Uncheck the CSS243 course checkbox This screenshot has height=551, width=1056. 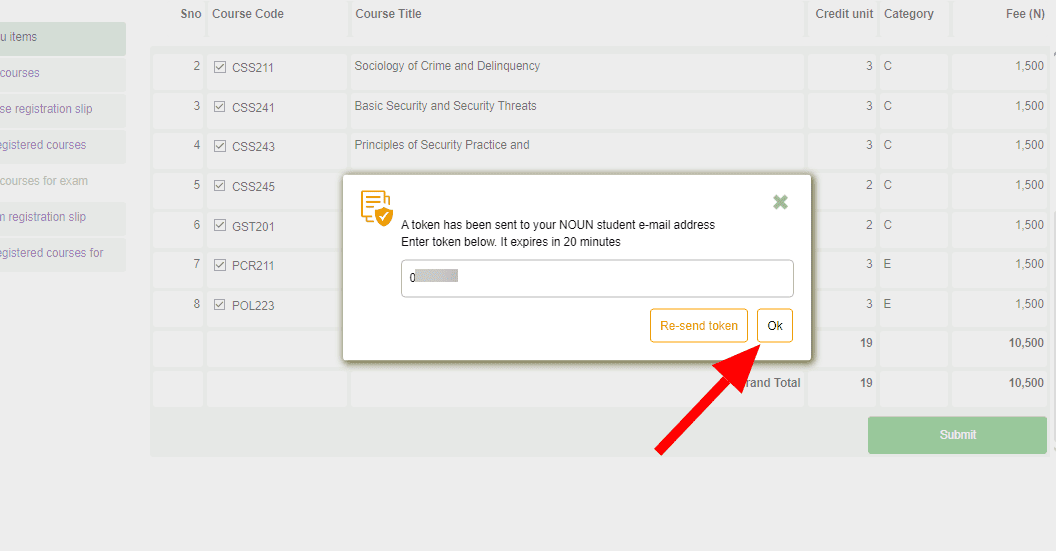pos(220,145)
